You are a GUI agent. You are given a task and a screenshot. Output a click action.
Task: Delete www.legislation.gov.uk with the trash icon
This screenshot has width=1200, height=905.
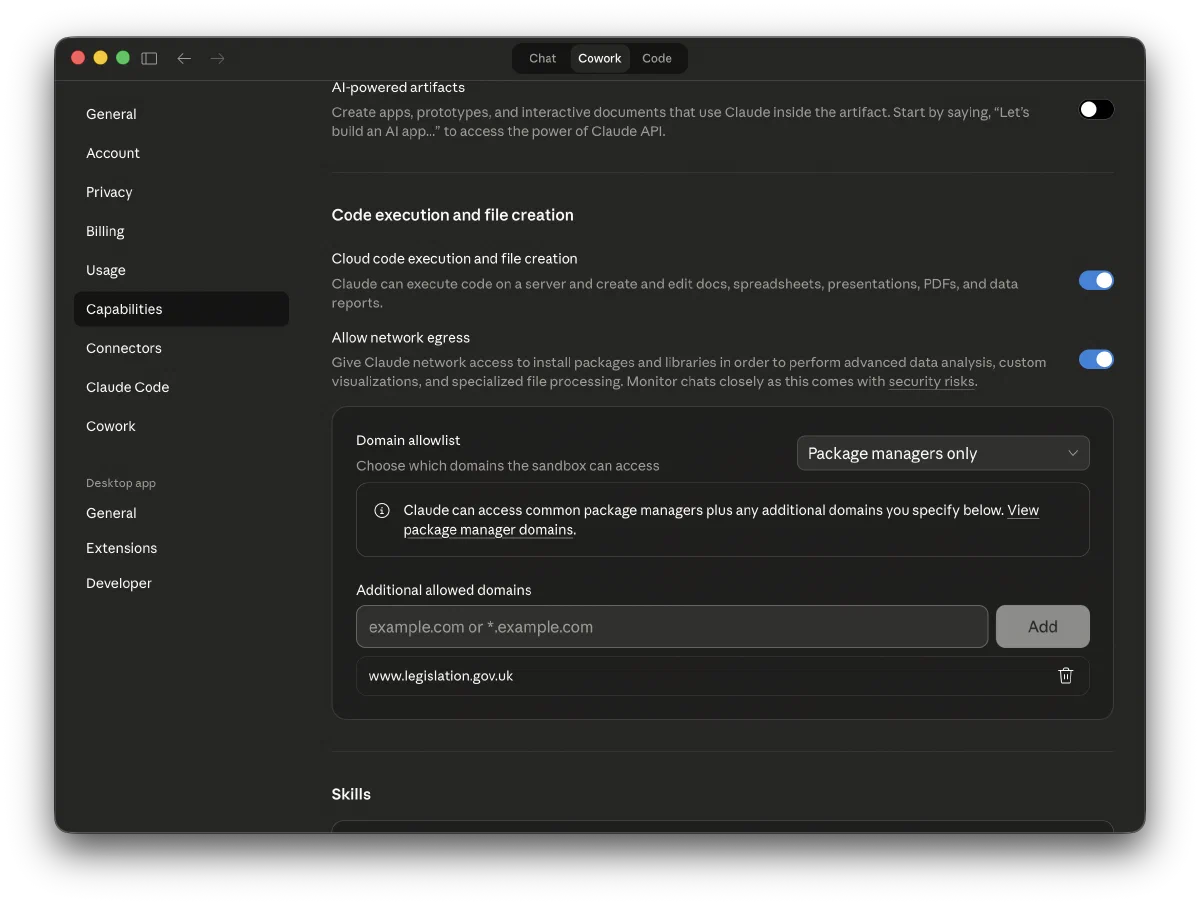tap(1065, 676)
